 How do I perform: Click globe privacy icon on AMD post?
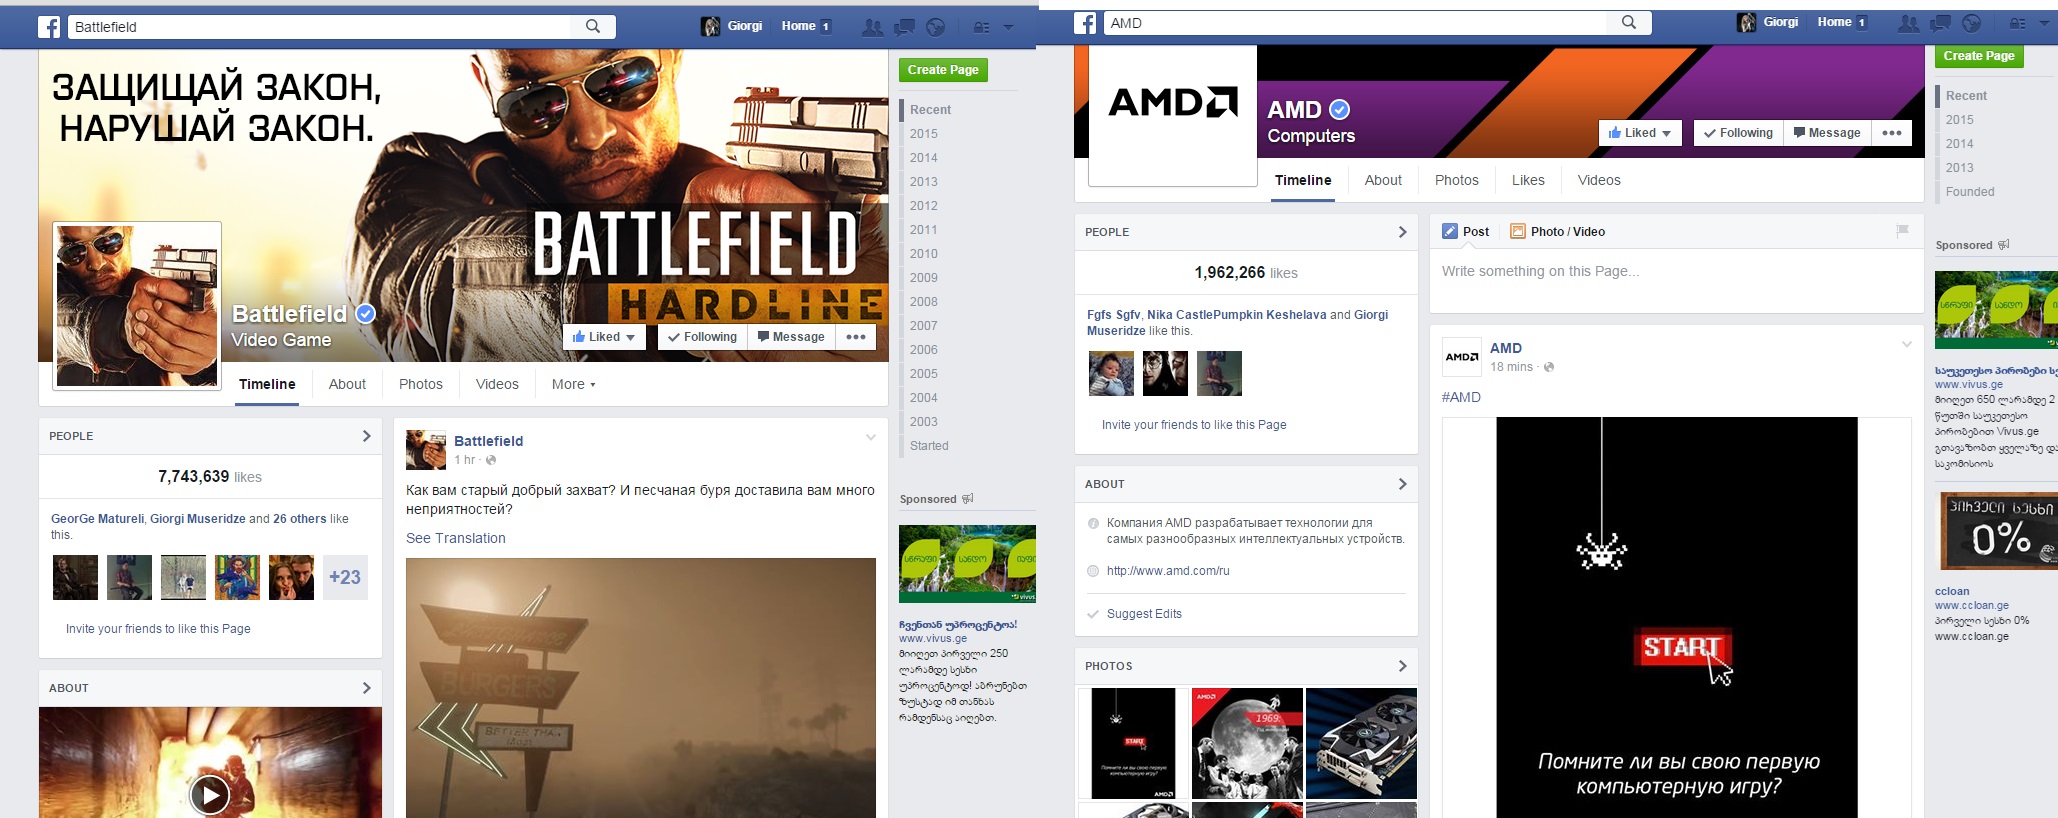tap(1549, 367)
